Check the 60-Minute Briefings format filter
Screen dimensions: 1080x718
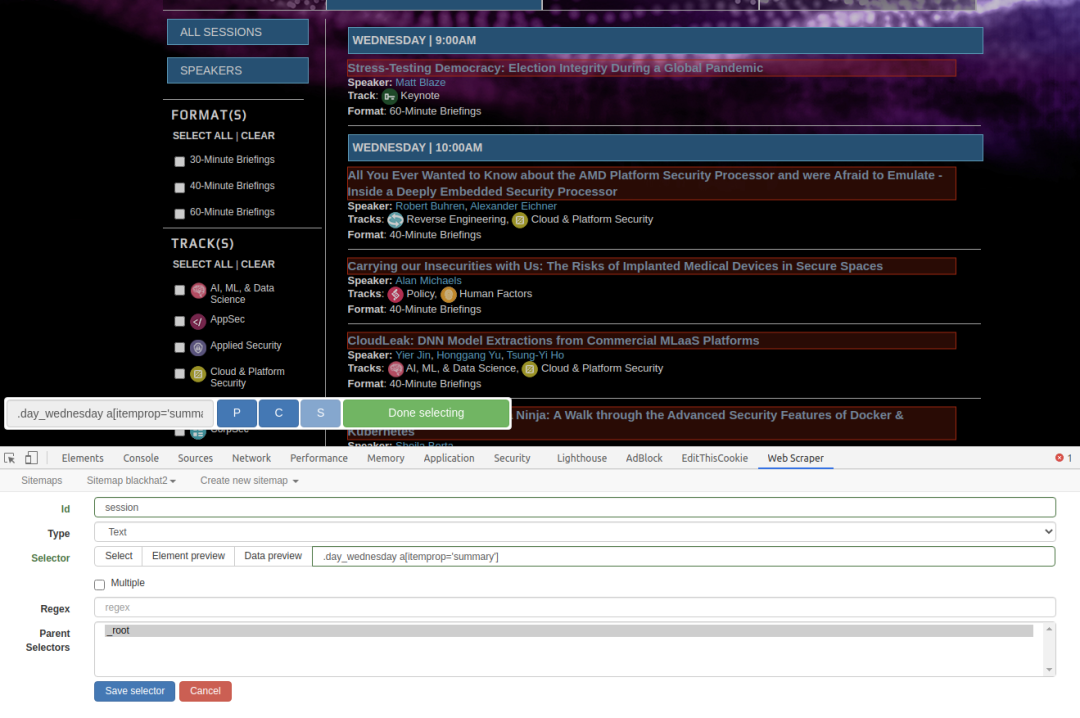point(180,213)
